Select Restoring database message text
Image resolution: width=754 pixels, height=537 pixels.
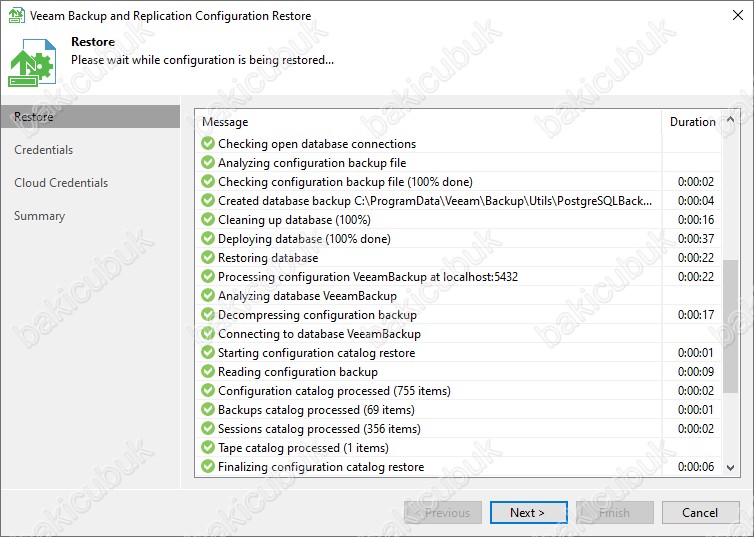(x=268, y=258)
